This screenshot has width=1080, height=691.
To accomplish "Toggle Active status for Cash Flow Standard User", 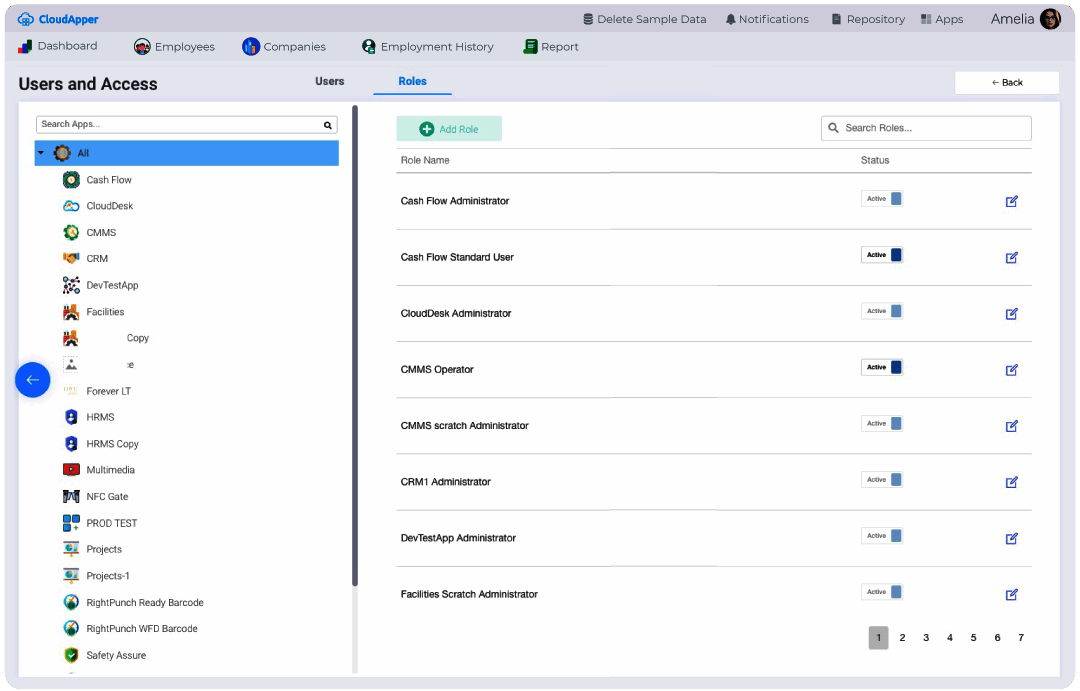I will coord(882,255).
